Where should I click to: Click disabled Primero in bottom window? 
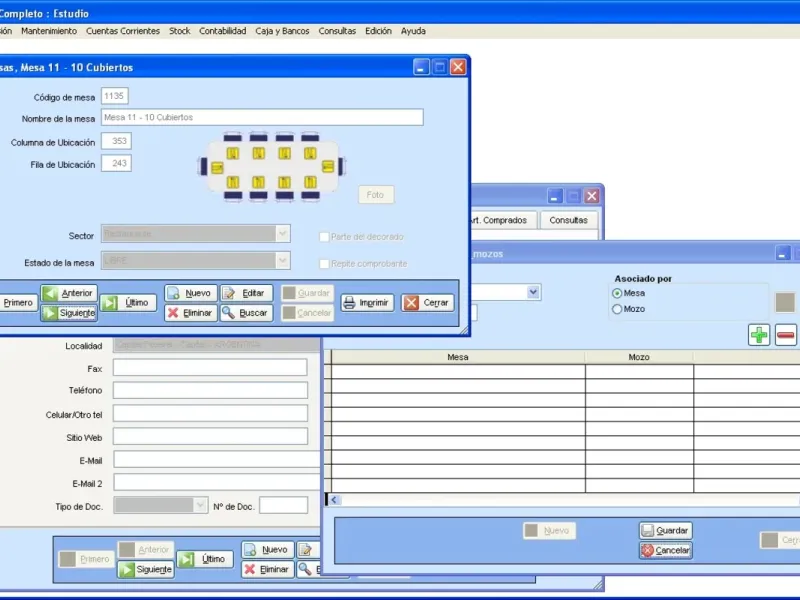coord(87,559)
